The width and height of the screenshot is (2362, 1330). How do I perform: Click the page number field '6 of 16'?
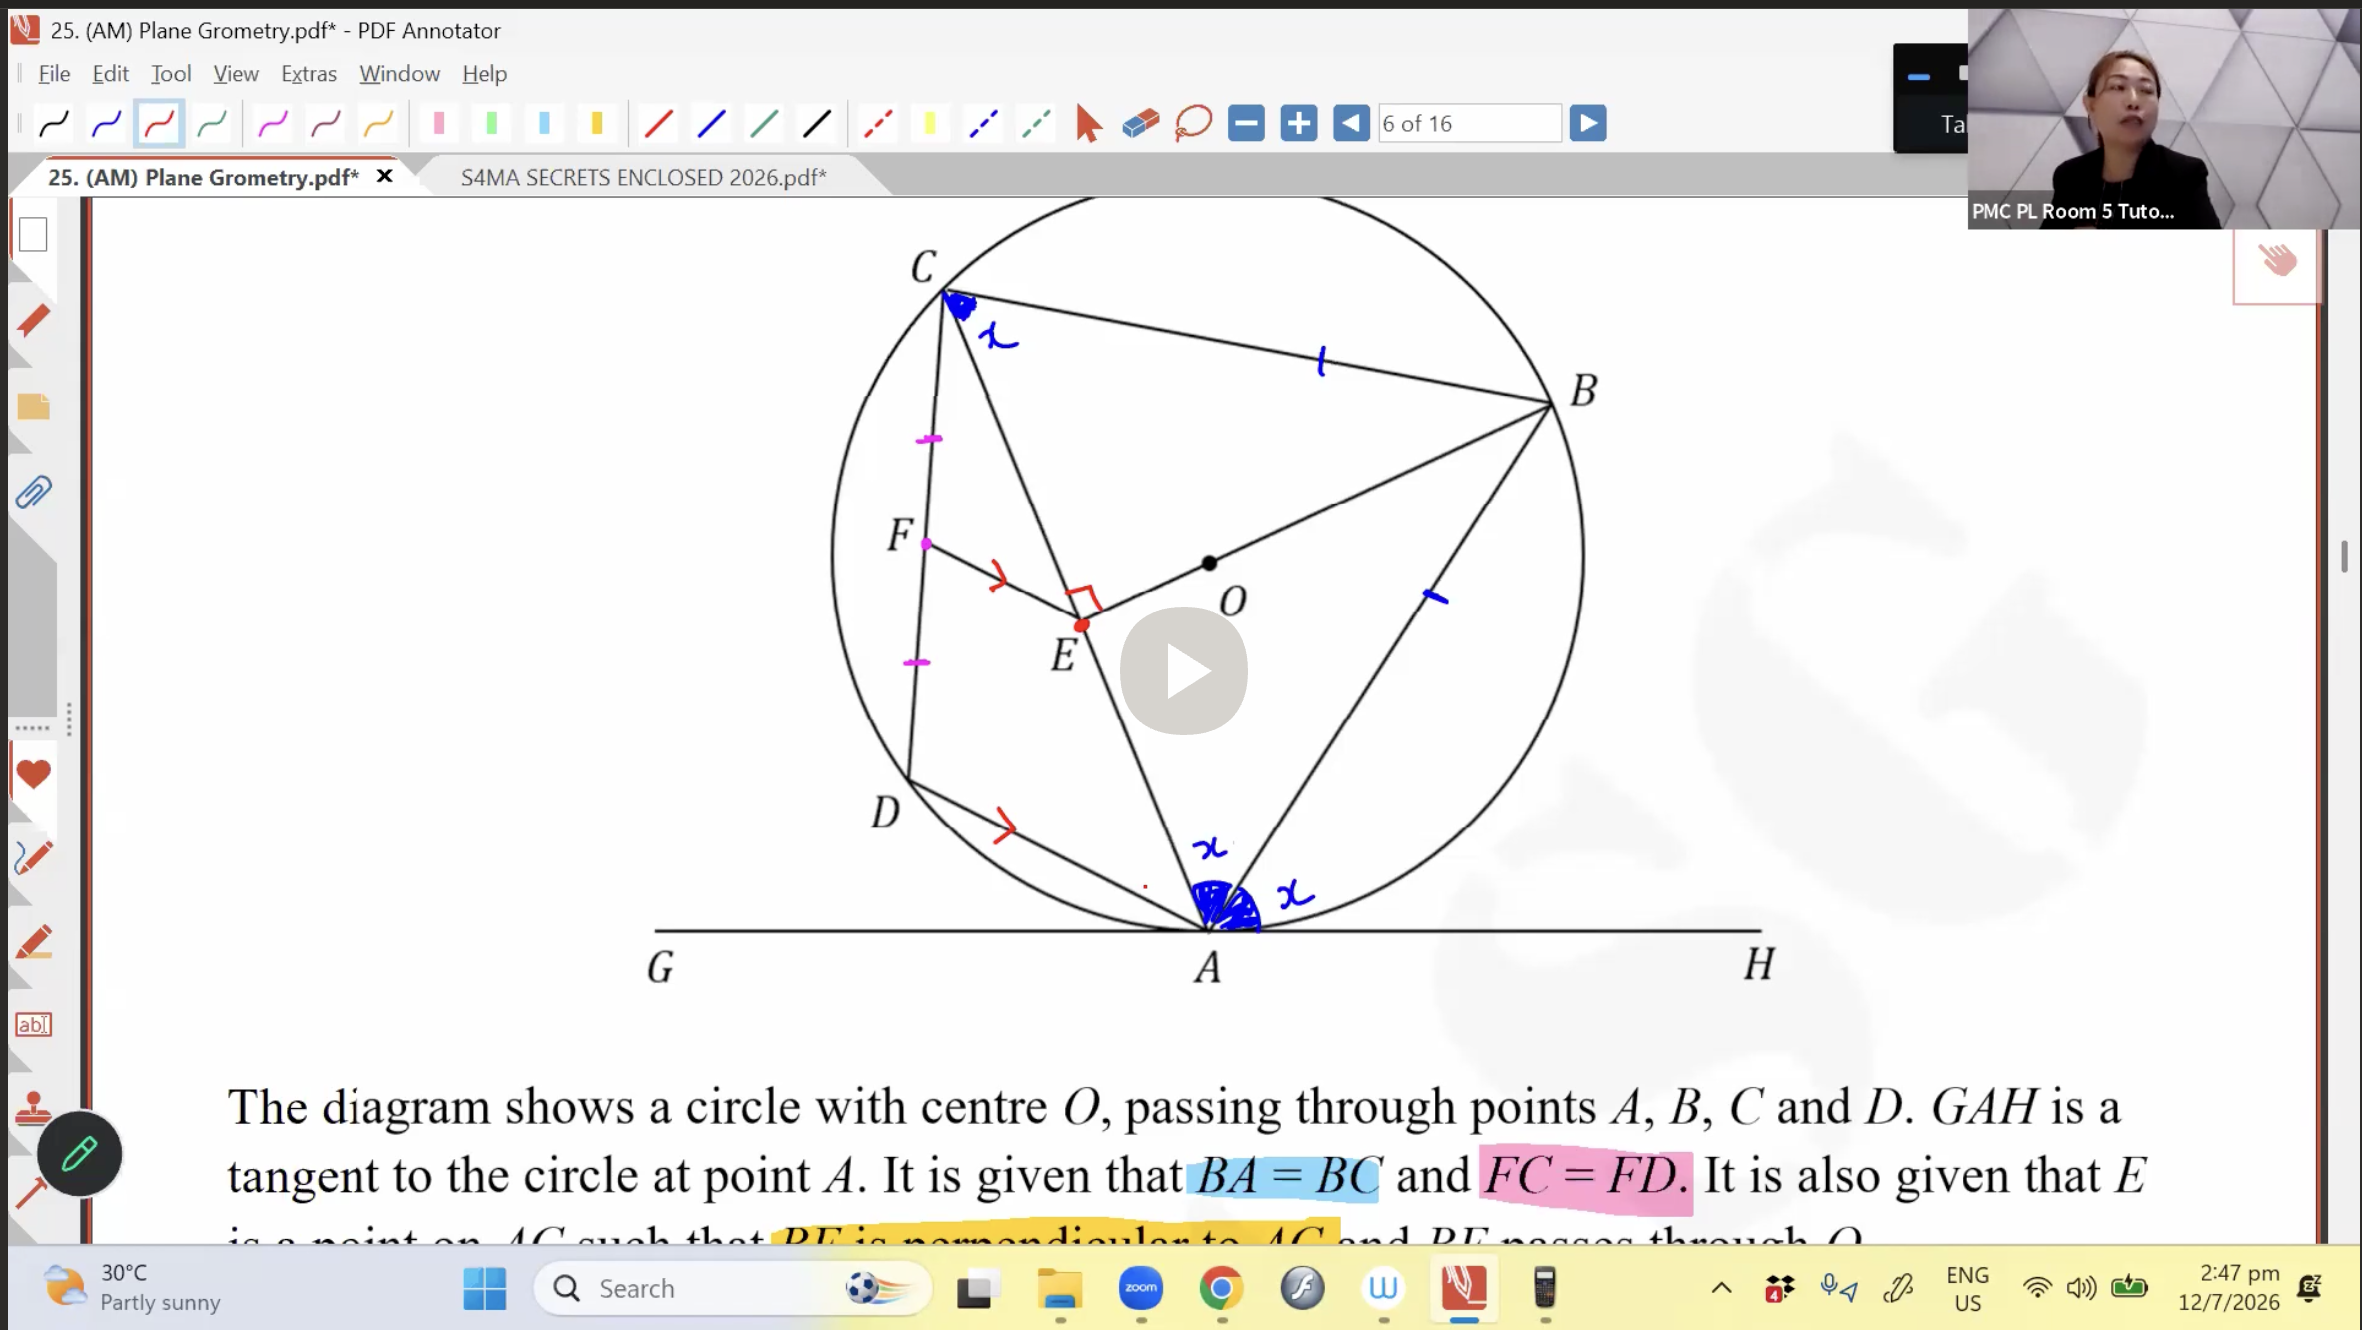(1469, 124)
